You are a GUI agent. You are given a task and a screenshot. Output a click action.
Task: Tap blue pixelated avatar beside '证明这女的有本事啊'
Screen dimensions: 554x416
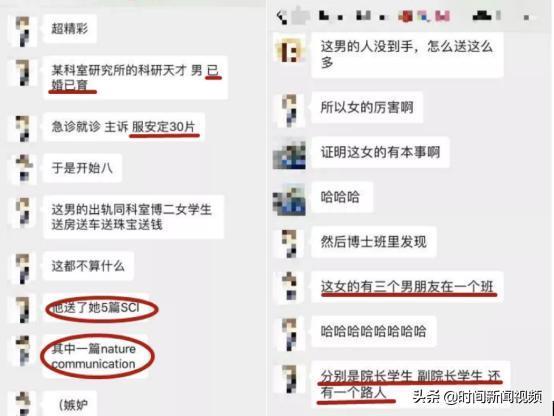click(x=289, y=154)
